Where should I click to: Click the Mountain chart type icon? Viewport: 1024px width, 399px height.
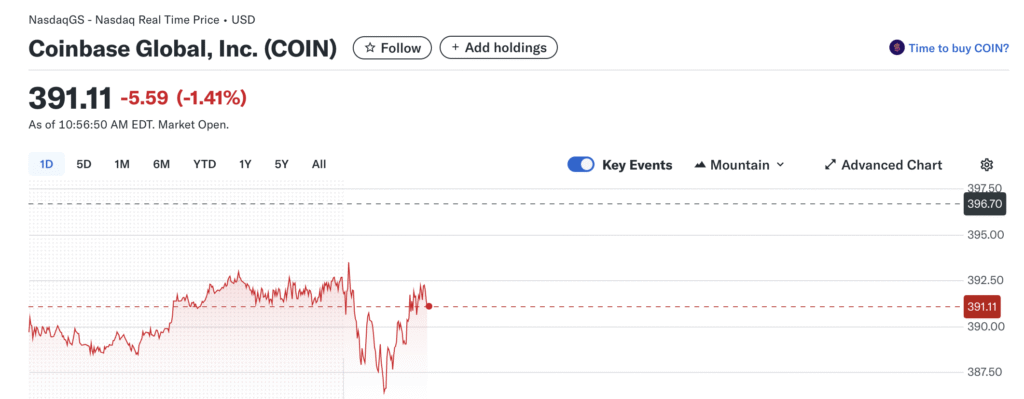point(699,165)
